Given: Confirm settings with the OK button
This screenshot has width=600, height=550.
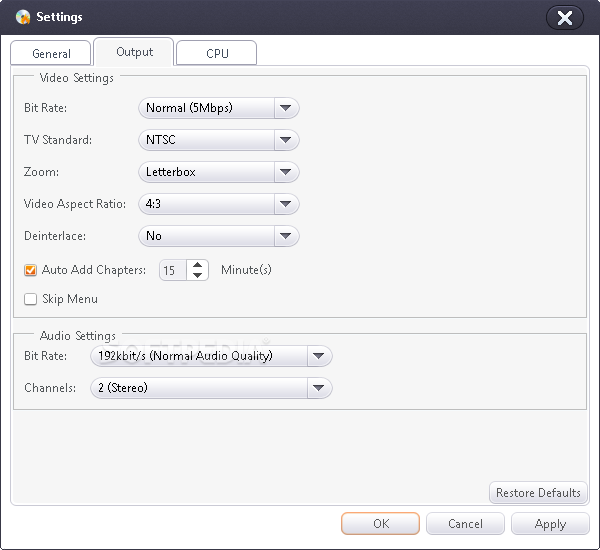Looking at the screenshot, I should tap(381, 524).
